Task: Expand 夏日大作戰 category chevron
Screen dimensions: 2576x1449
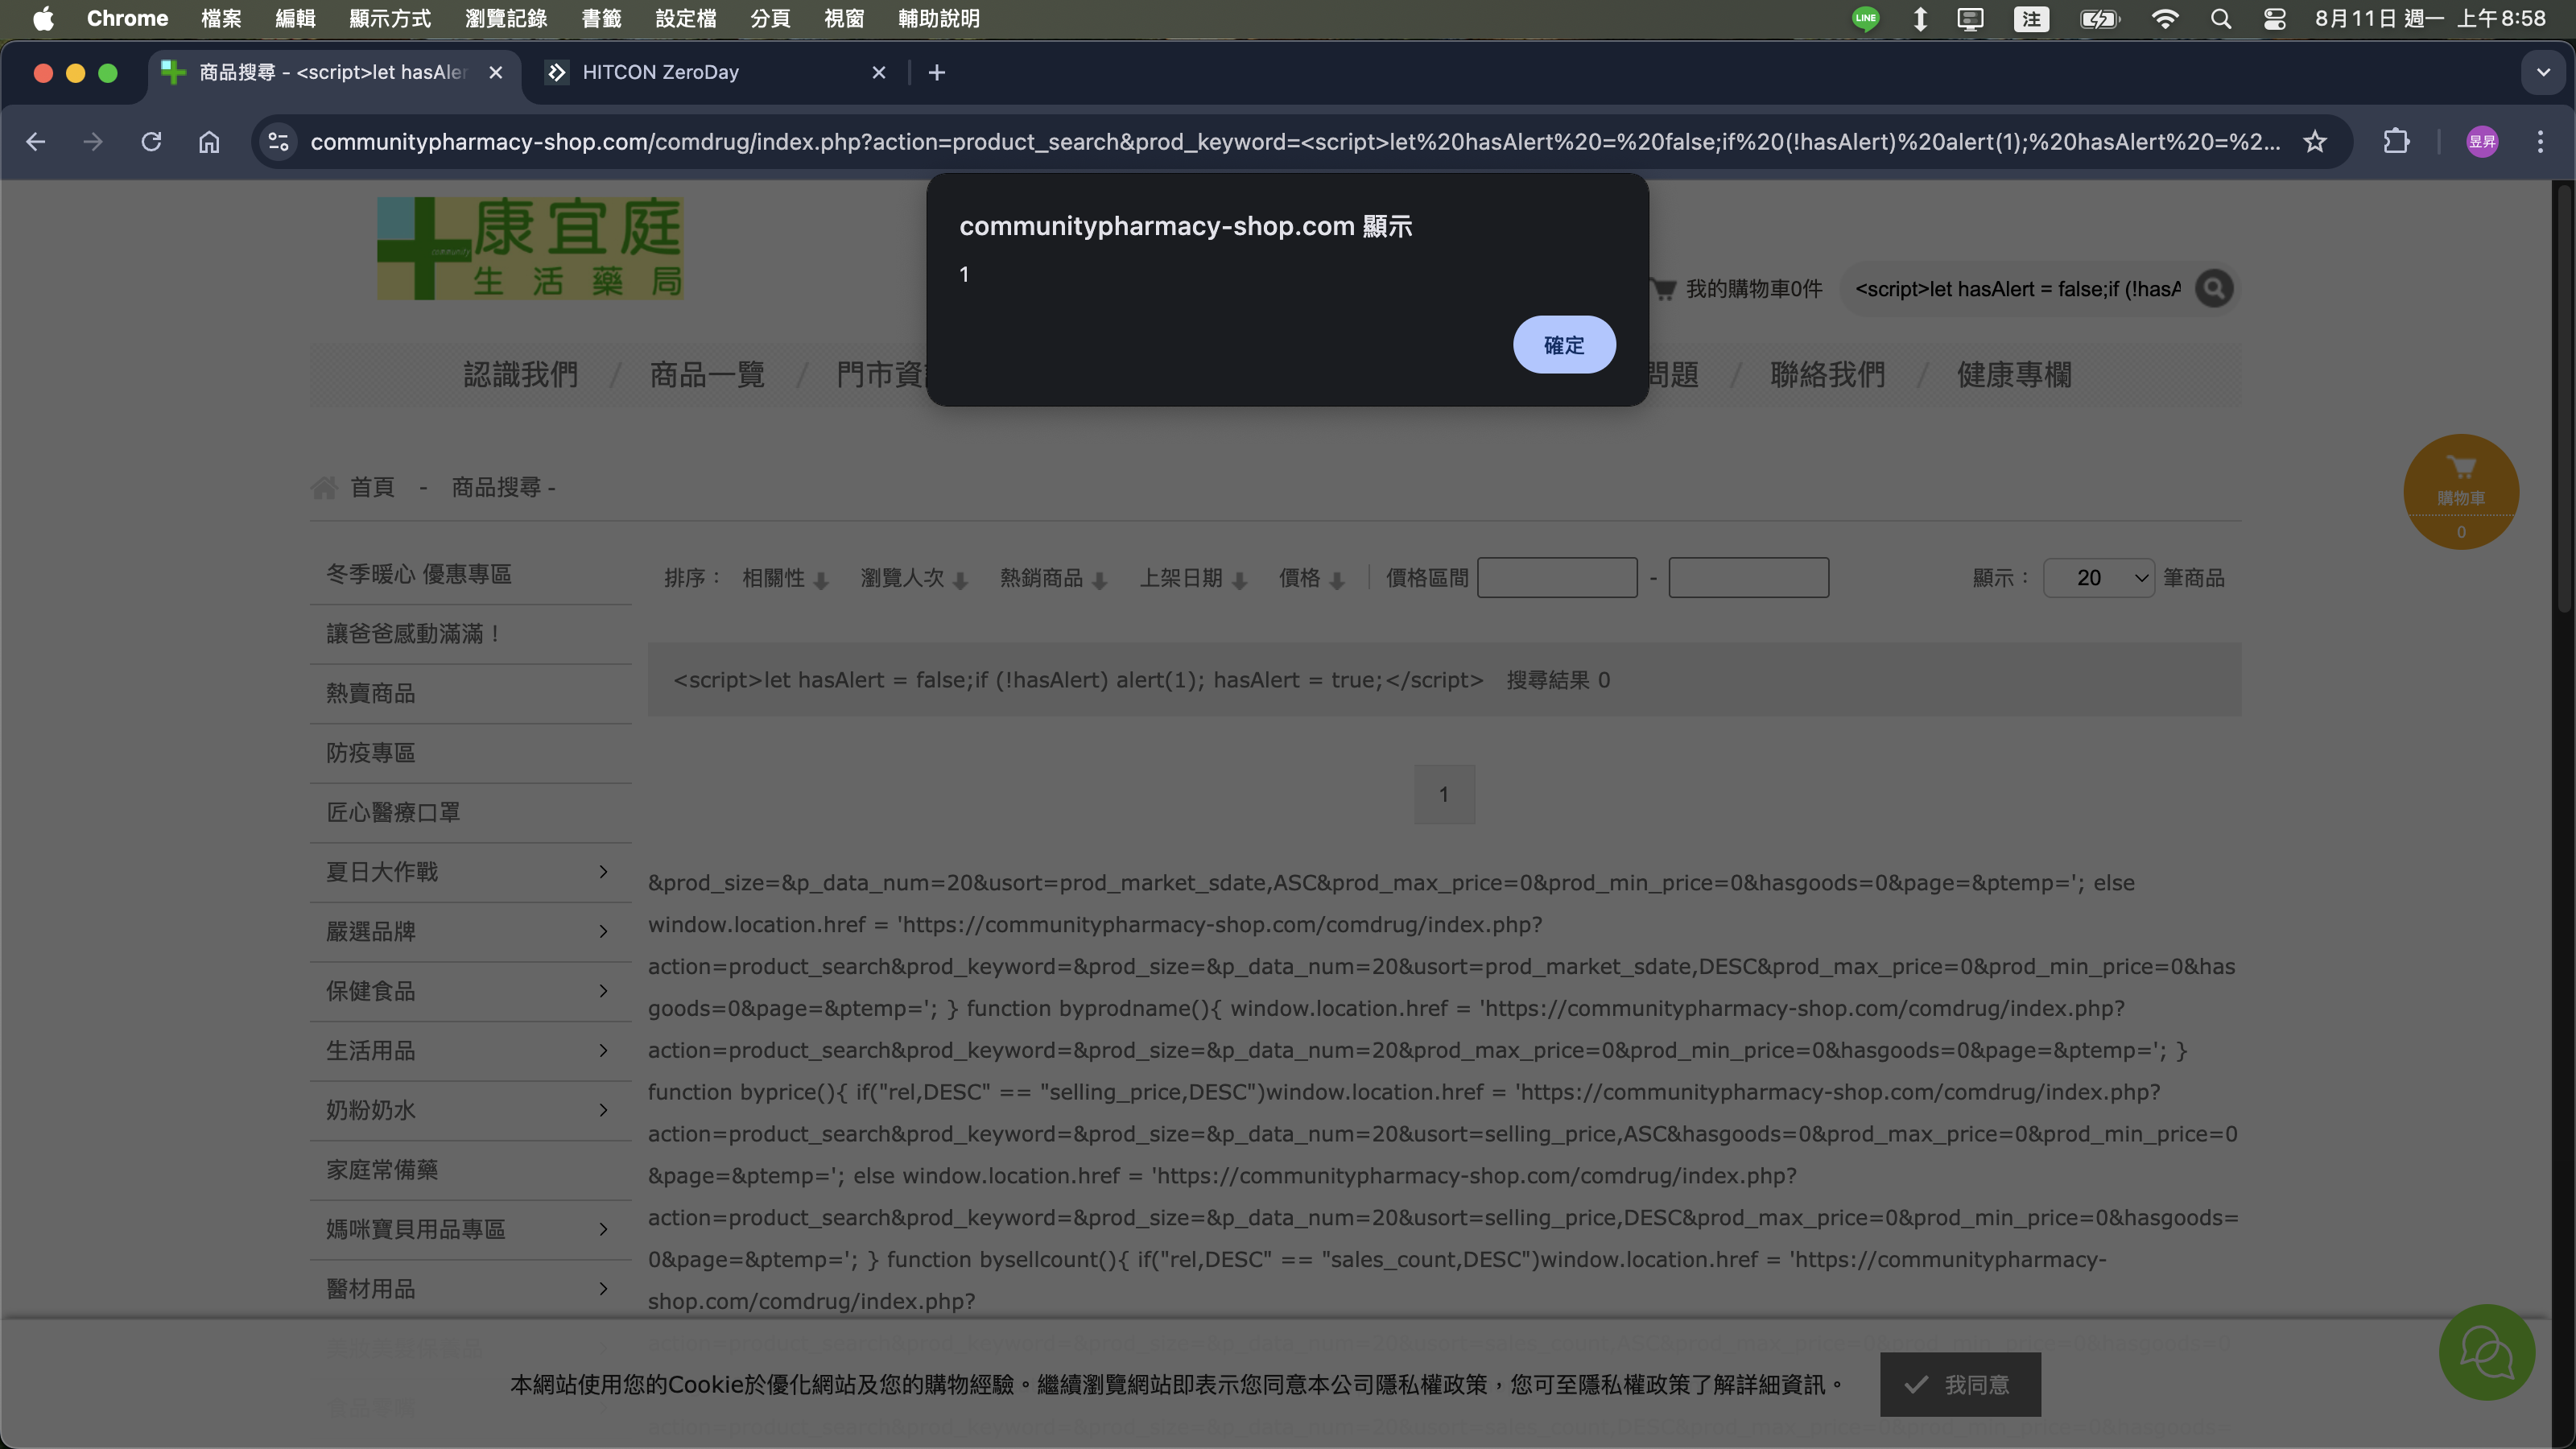Action: (x=603, y=872)
